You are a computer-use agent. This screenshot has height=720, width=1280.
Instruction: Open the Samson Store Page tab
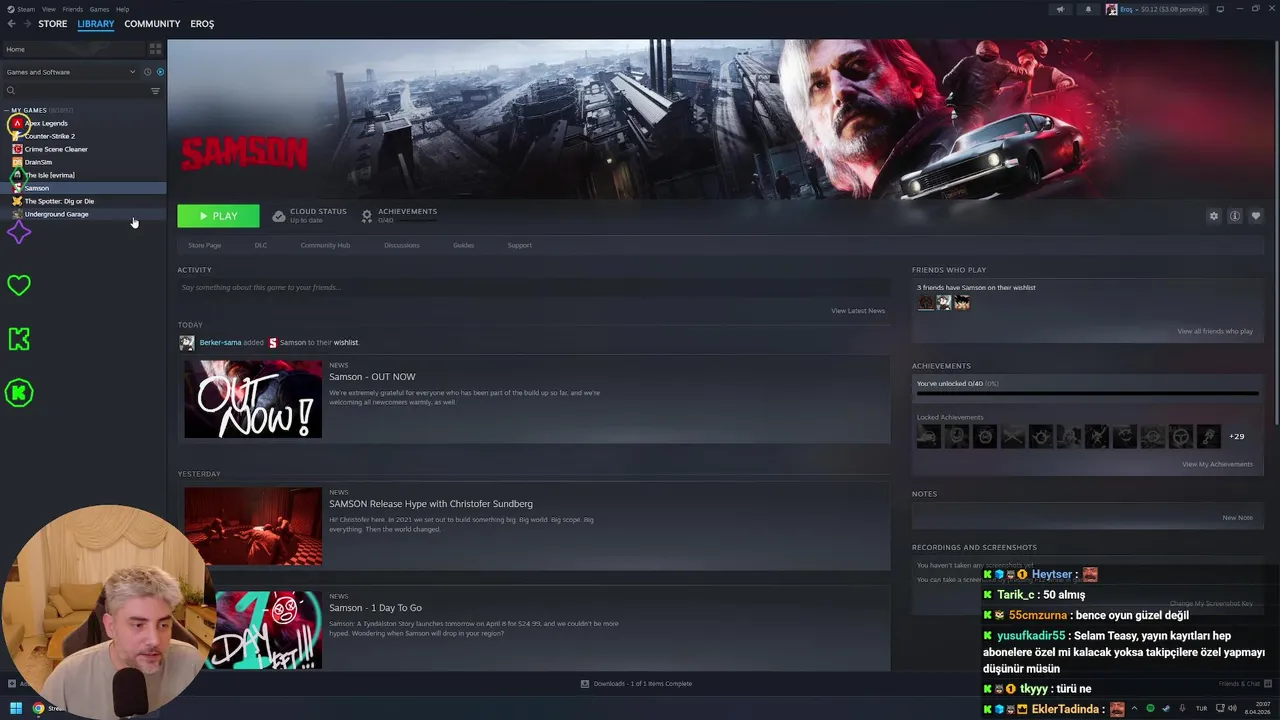tap(205, 245)
